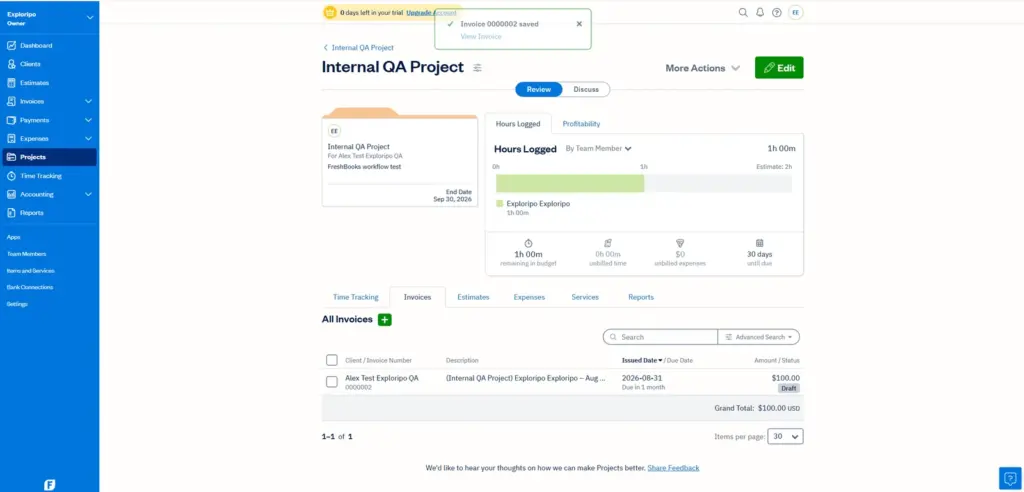Screen dimensions: 1024x492
Task: Open the By Team Member dropdown
Action: (x=598, y=149)
